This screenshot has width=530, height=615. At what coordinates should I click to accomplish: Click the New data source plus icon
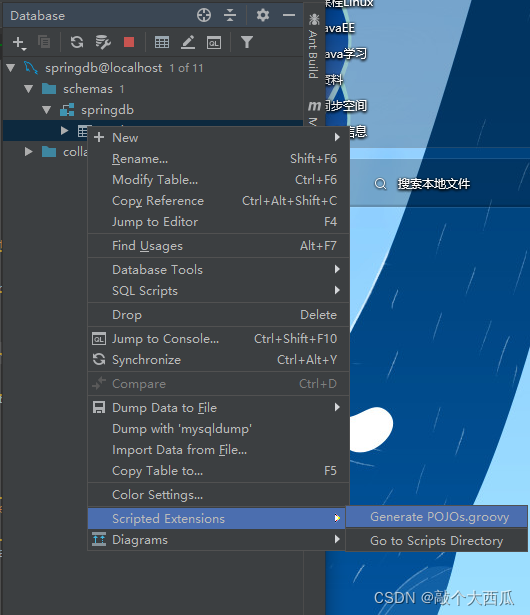(x=19, y=42)
